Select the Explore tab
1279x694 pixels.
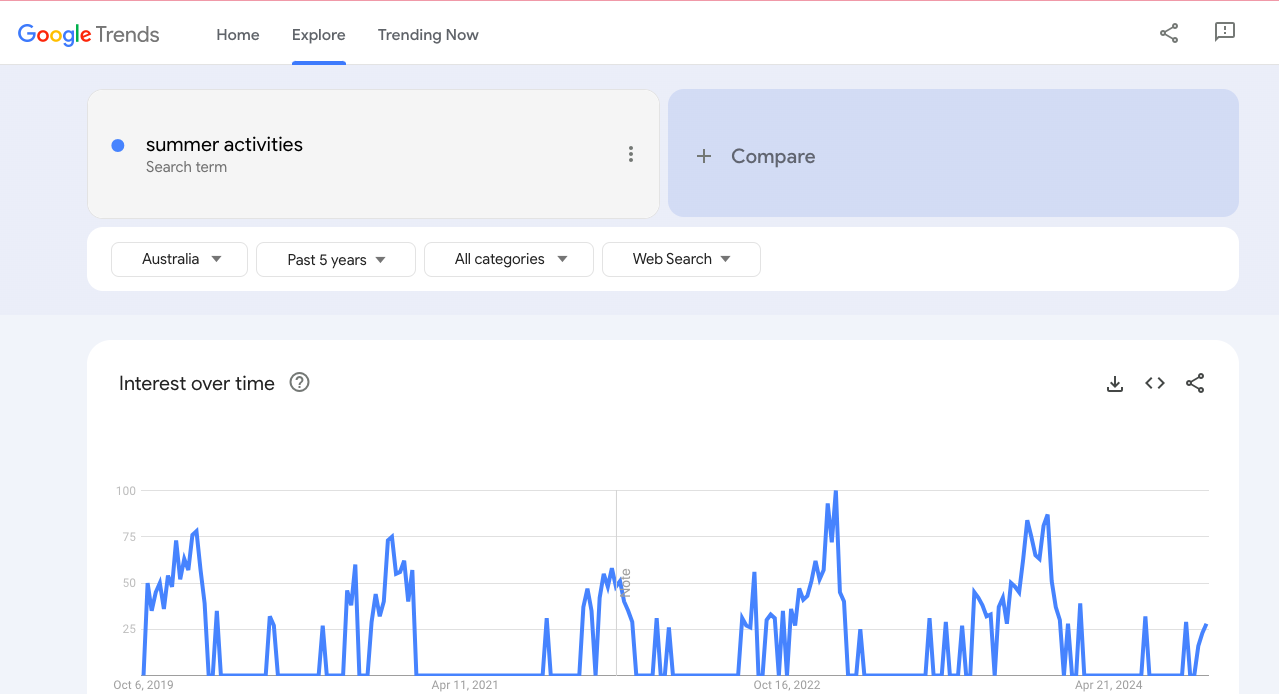[318, 35]
